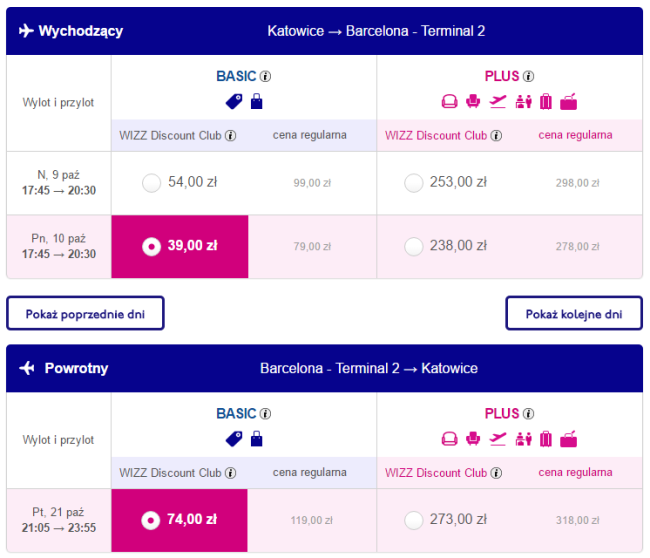Image resolution: width=650 pixels, height=558 pixels.
Task: Click the price tag icon under outbound BASIC
Action: click(234, 102)
